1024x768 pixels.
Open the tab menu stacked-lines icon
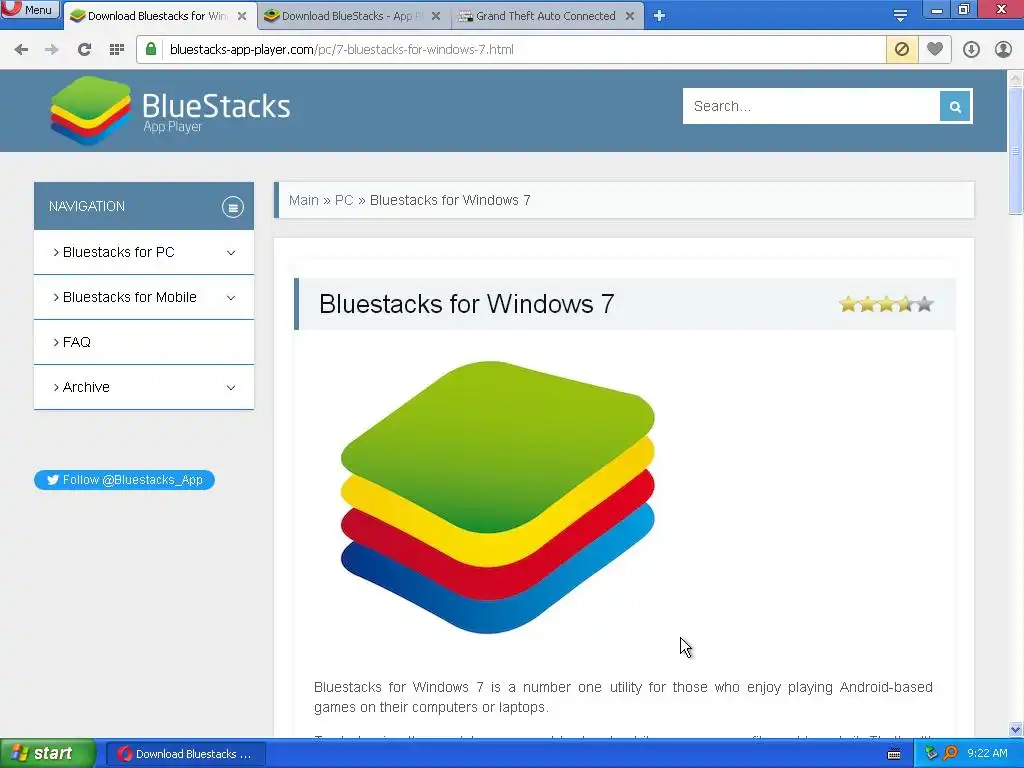[901, 16]
